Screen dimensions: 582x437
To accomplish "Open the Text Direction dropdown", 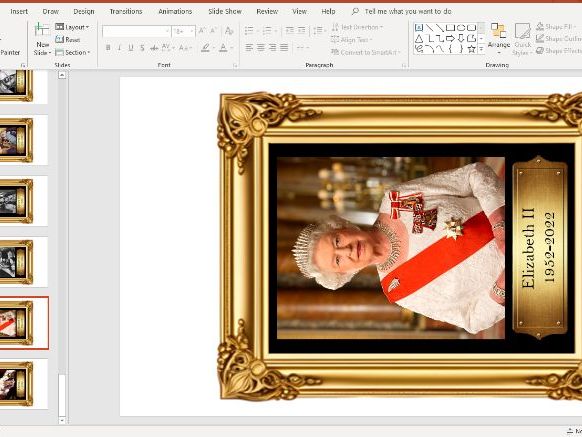I will pyautogui.click(x=357, y=27).
